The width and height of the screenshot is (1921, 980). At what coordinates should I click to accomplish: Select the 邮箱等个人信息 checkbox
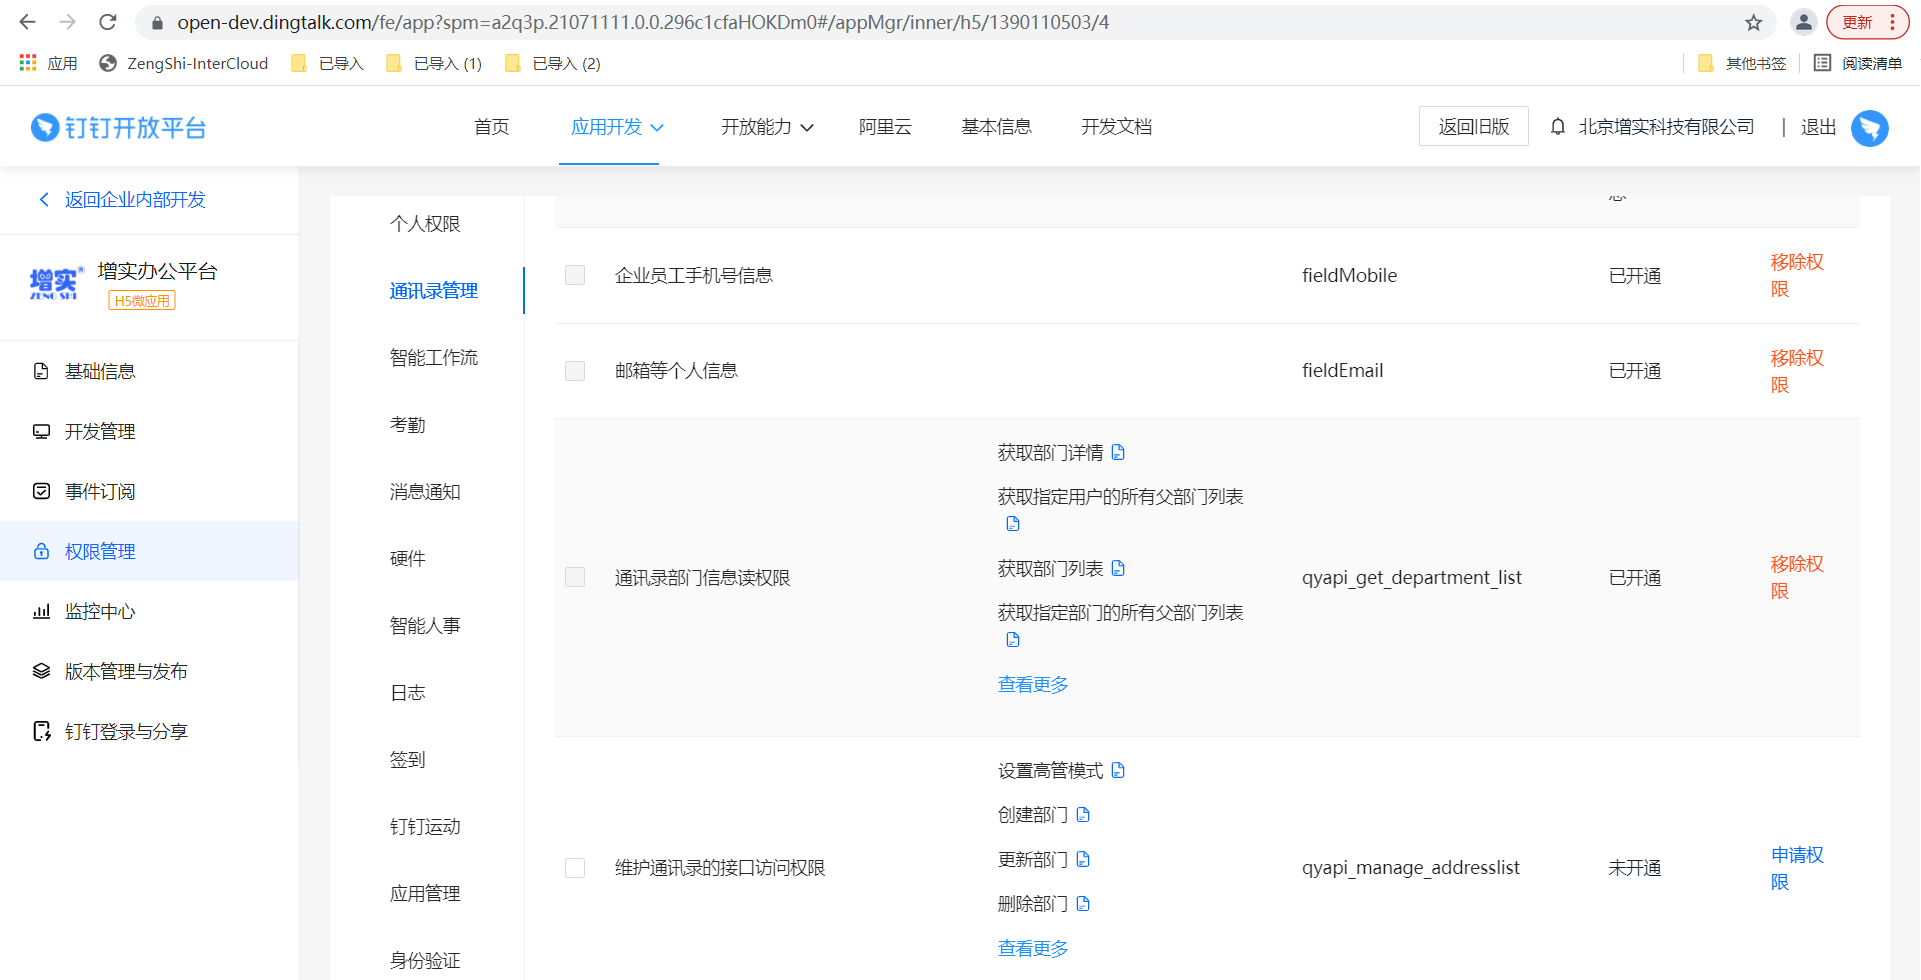(575, 371)
